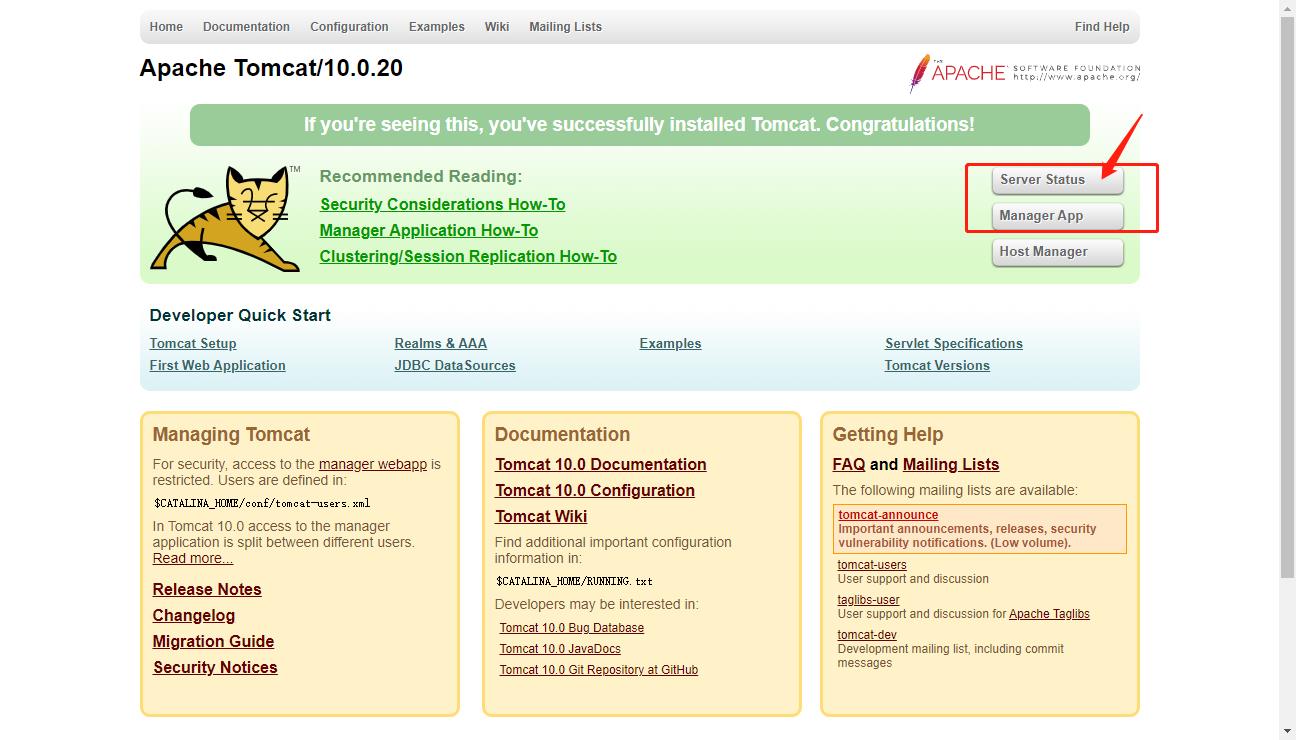Click the Developer Quick Start heading
1296x740 pixels.
click(x=240, y=315)
